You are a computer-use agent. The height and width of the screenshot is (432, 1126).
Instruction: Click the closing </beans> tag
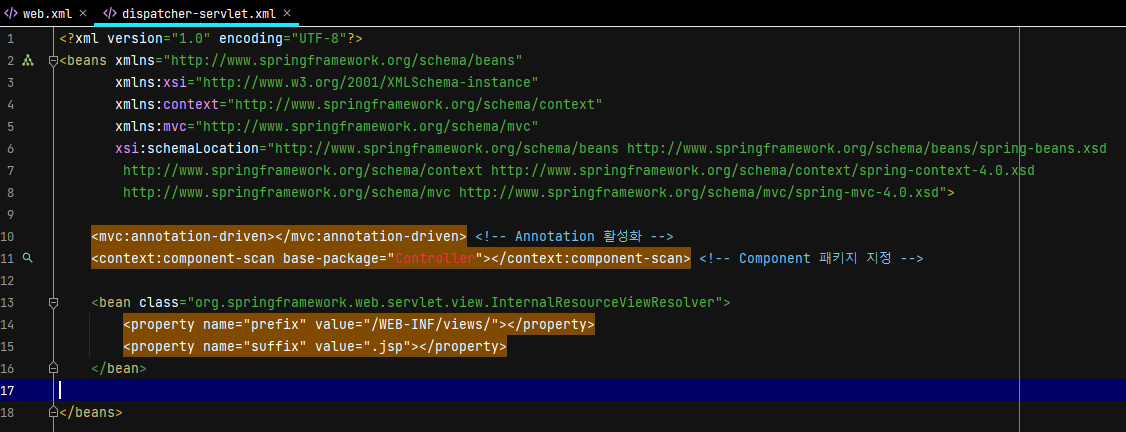pyautogui.click(x=90, y=413)
